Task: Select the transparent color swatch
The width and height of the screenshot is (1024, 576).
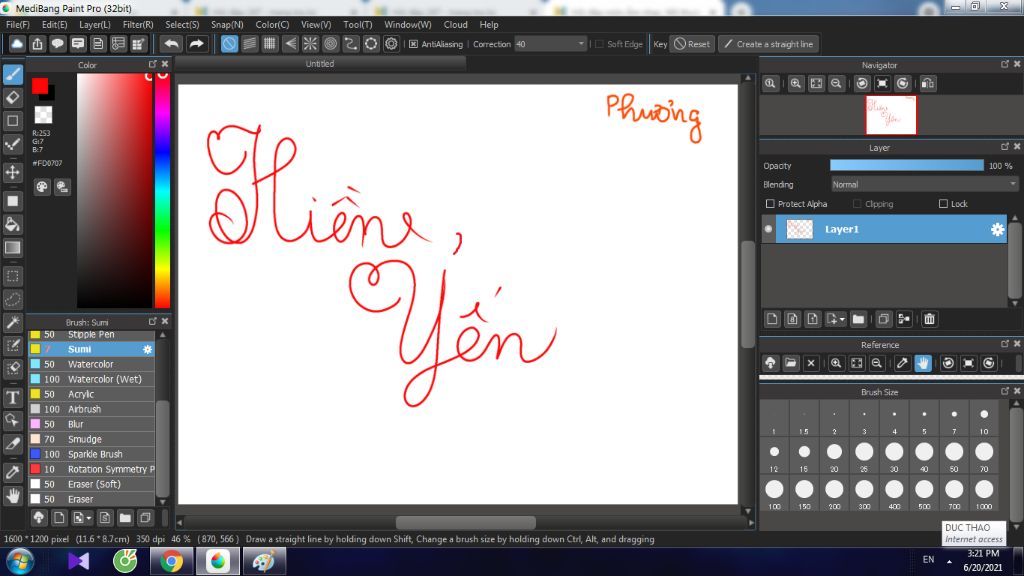Action: point(43,114)
